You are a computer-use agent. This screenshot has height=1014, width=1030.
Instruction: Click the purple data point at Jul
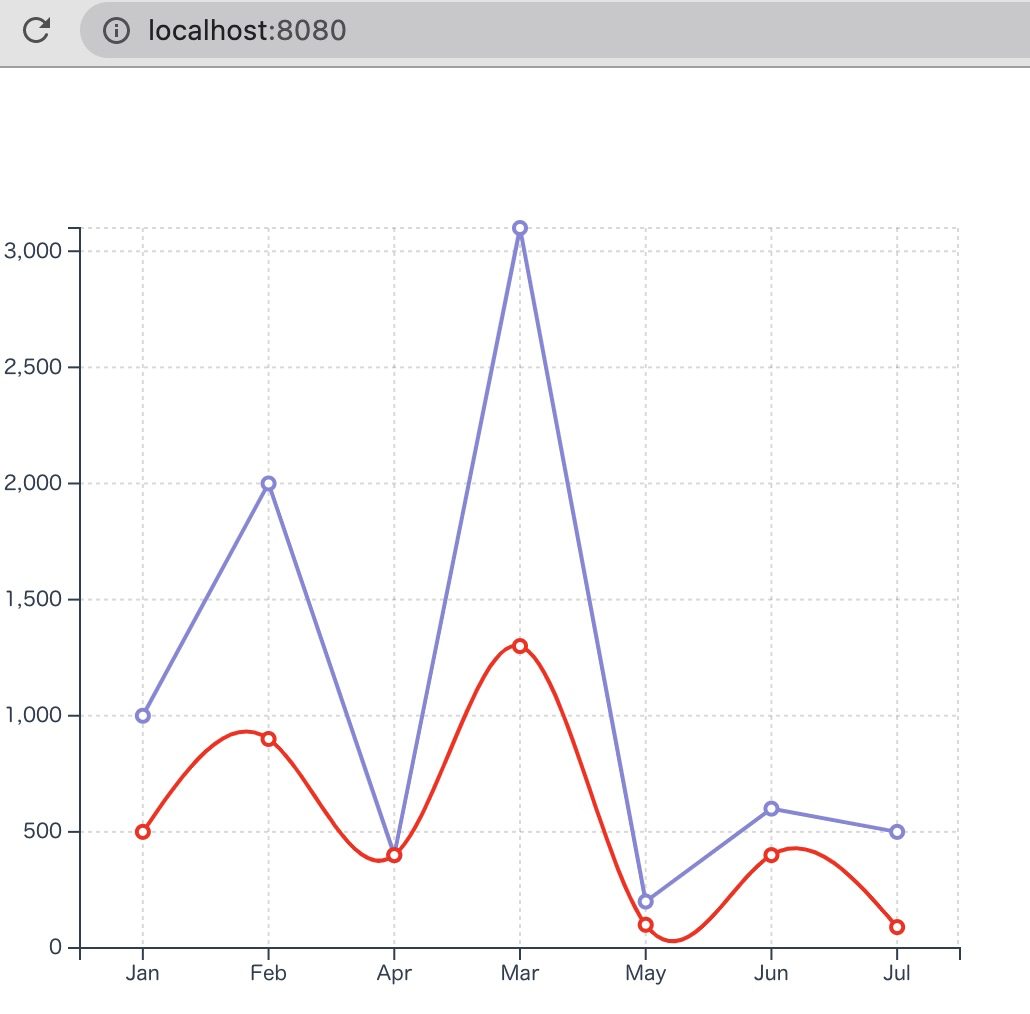click(x=897, y=832)
